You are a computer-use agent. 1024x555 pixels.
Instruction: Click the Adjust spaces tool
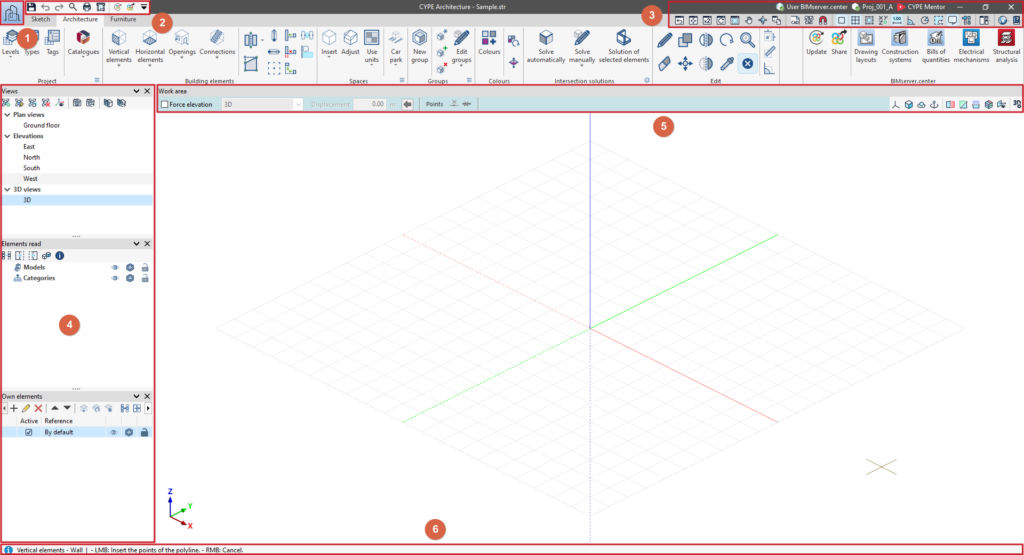350,42
